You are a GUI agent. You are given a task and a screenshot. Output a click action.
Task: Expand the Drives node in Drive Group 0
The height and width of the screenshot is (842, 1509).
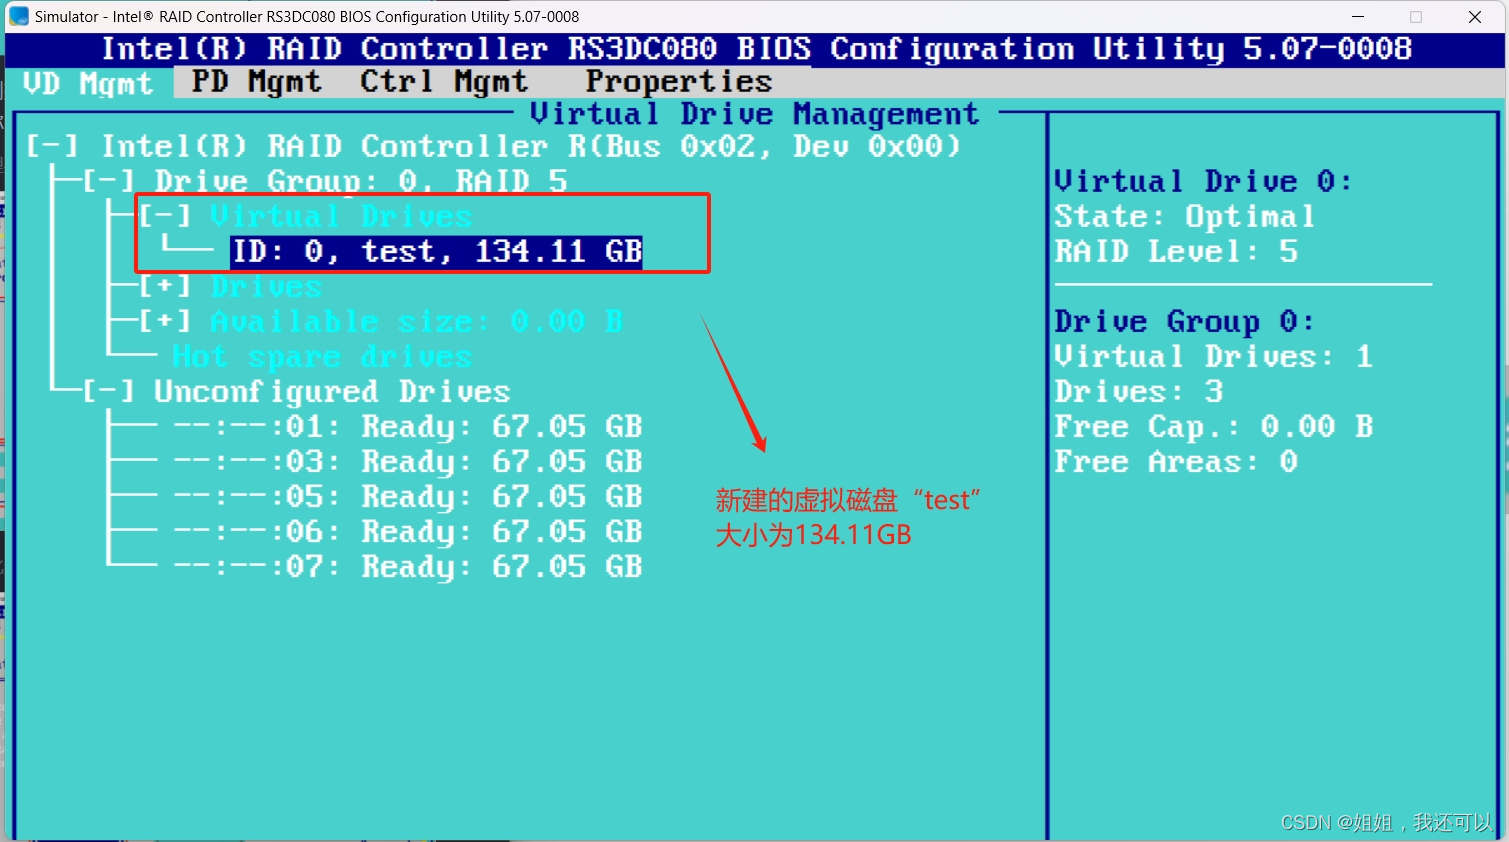pyautogui.click(x=165, y=287)
